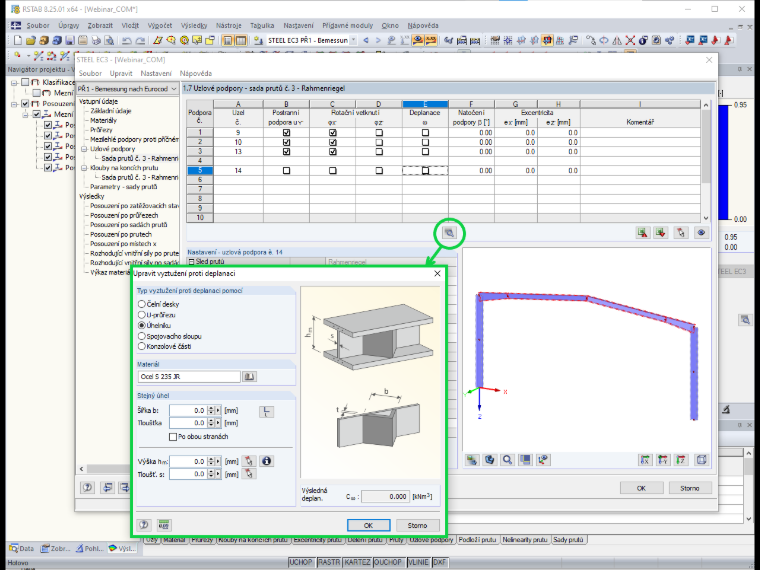
Task: Open Nastavení menu in STEEL EC3 window
Action: click(x=156, y=73)
